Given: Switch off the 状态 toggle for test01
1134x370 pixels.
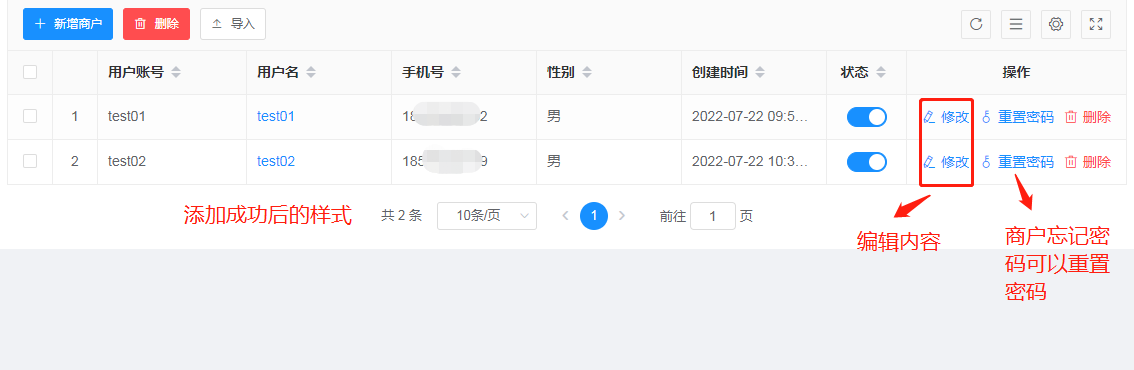Looking at the screenshot, I should click(866, 117).
